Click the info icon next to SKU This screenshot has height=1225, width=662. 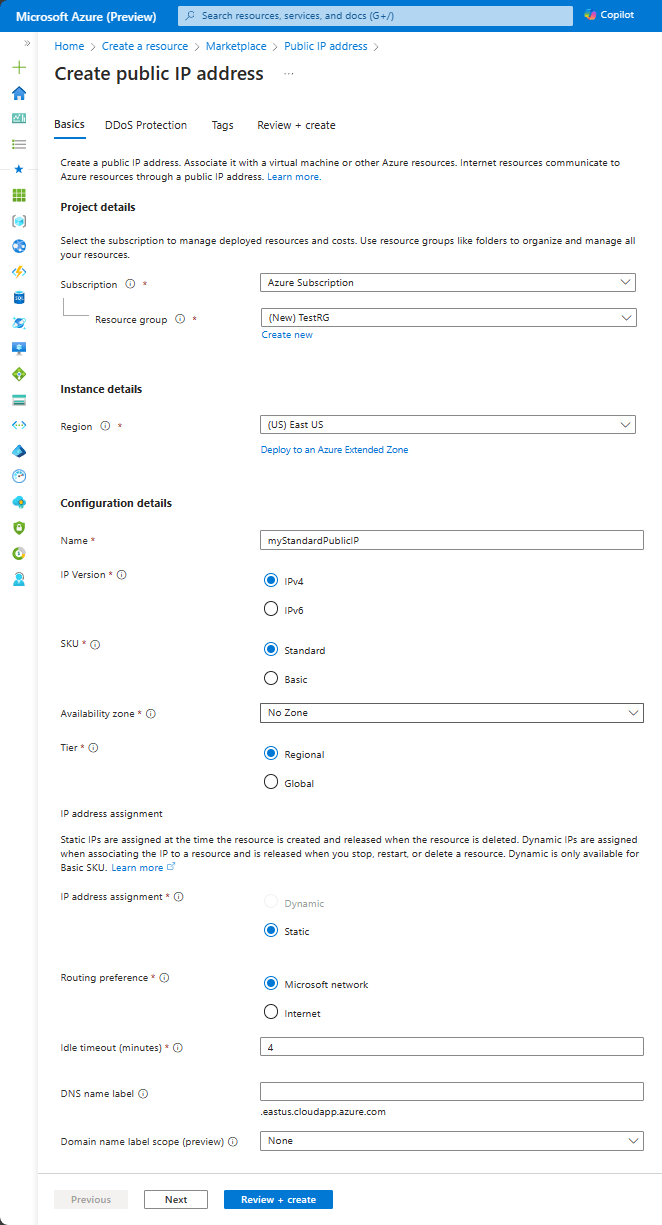[x=95, y=644]
